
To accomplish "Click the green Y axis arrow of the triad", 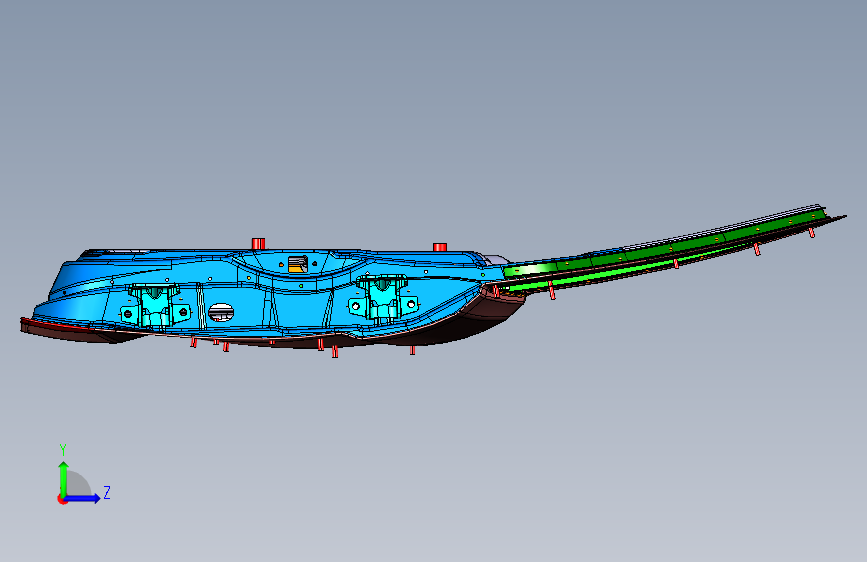I will [x=64, y=479].
